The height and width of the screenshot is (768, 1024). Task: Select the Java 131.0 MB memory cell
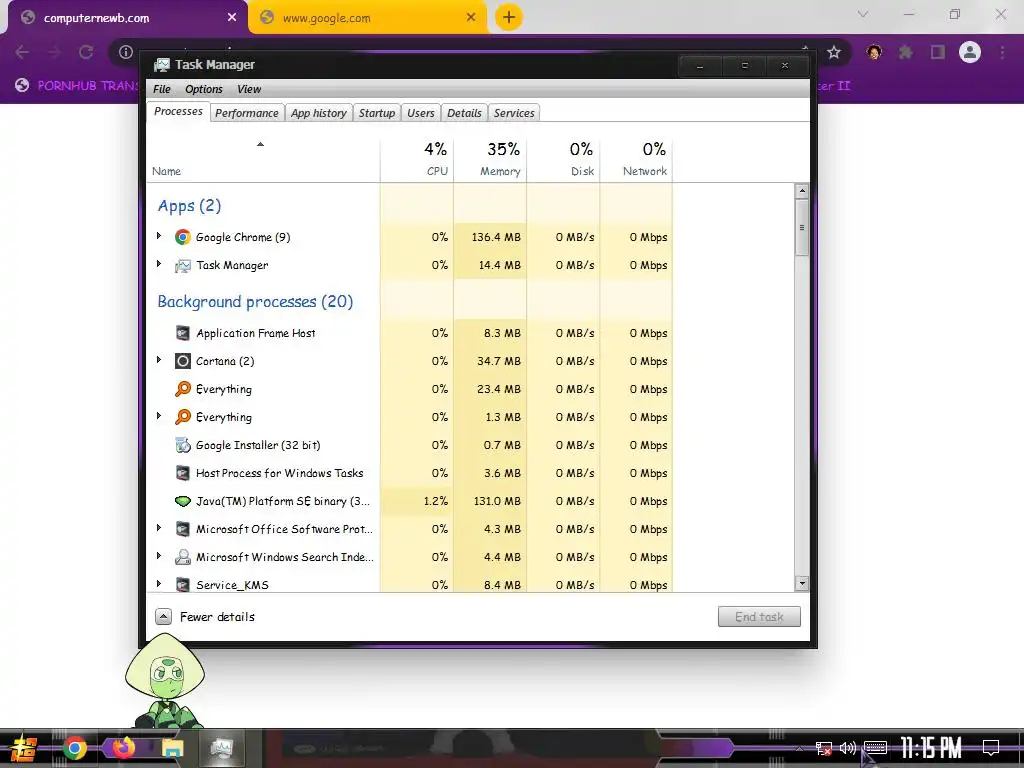tap(490, 502)
